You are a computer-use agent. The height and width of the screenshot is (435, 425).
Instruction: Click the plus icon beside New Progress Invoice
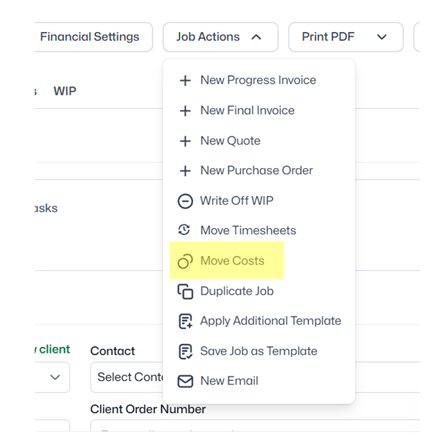click(185, 80)
